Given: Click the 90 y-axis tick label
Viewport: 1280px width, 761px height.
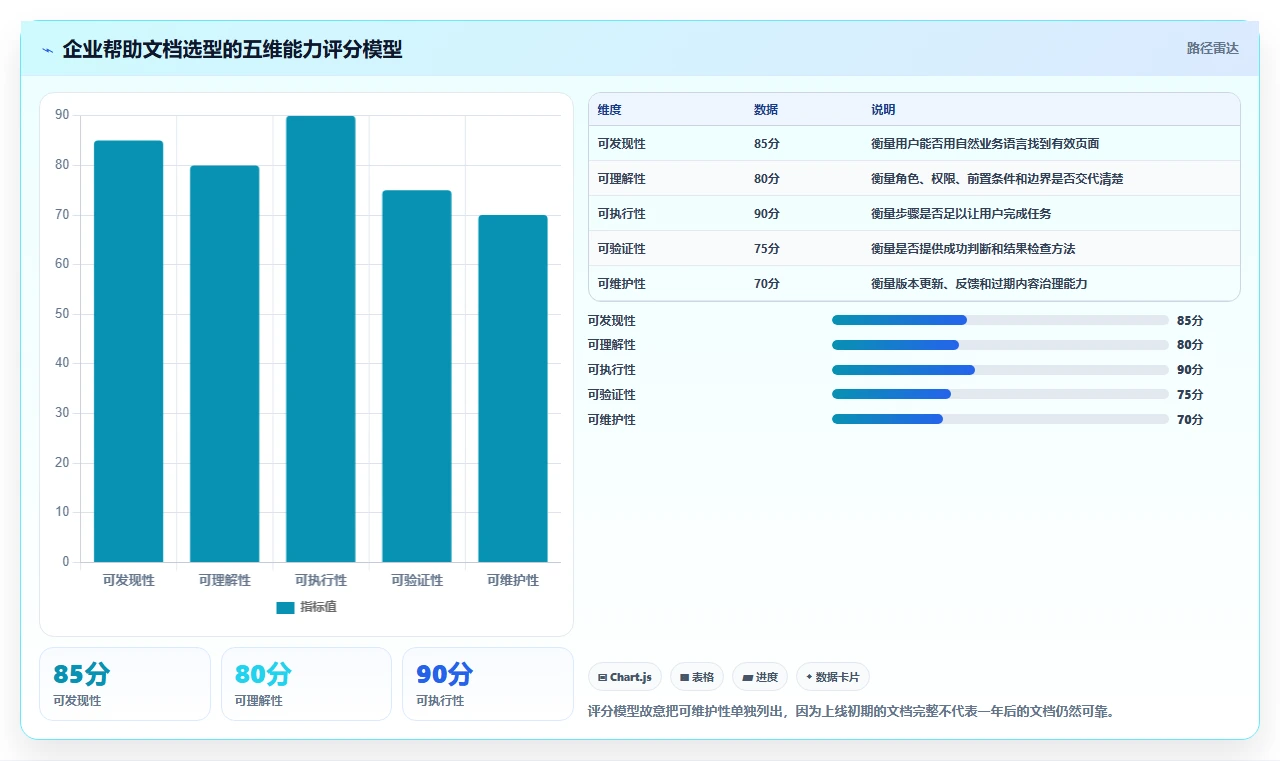Looking at the screenshot, I should [x=62, y=115].
